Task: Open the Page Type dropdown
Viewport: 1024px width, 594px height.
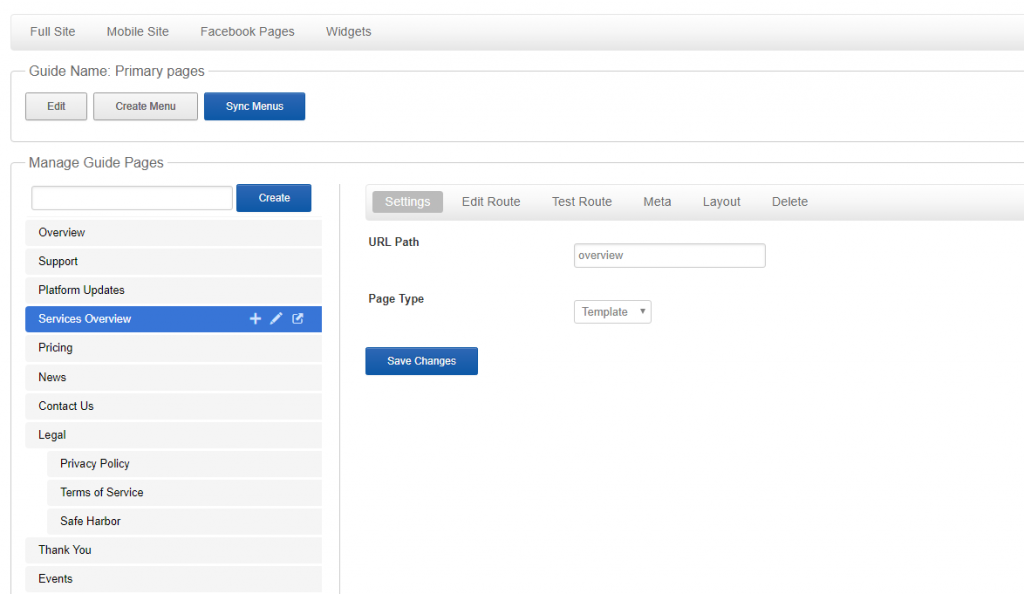Action: [613, 312]
